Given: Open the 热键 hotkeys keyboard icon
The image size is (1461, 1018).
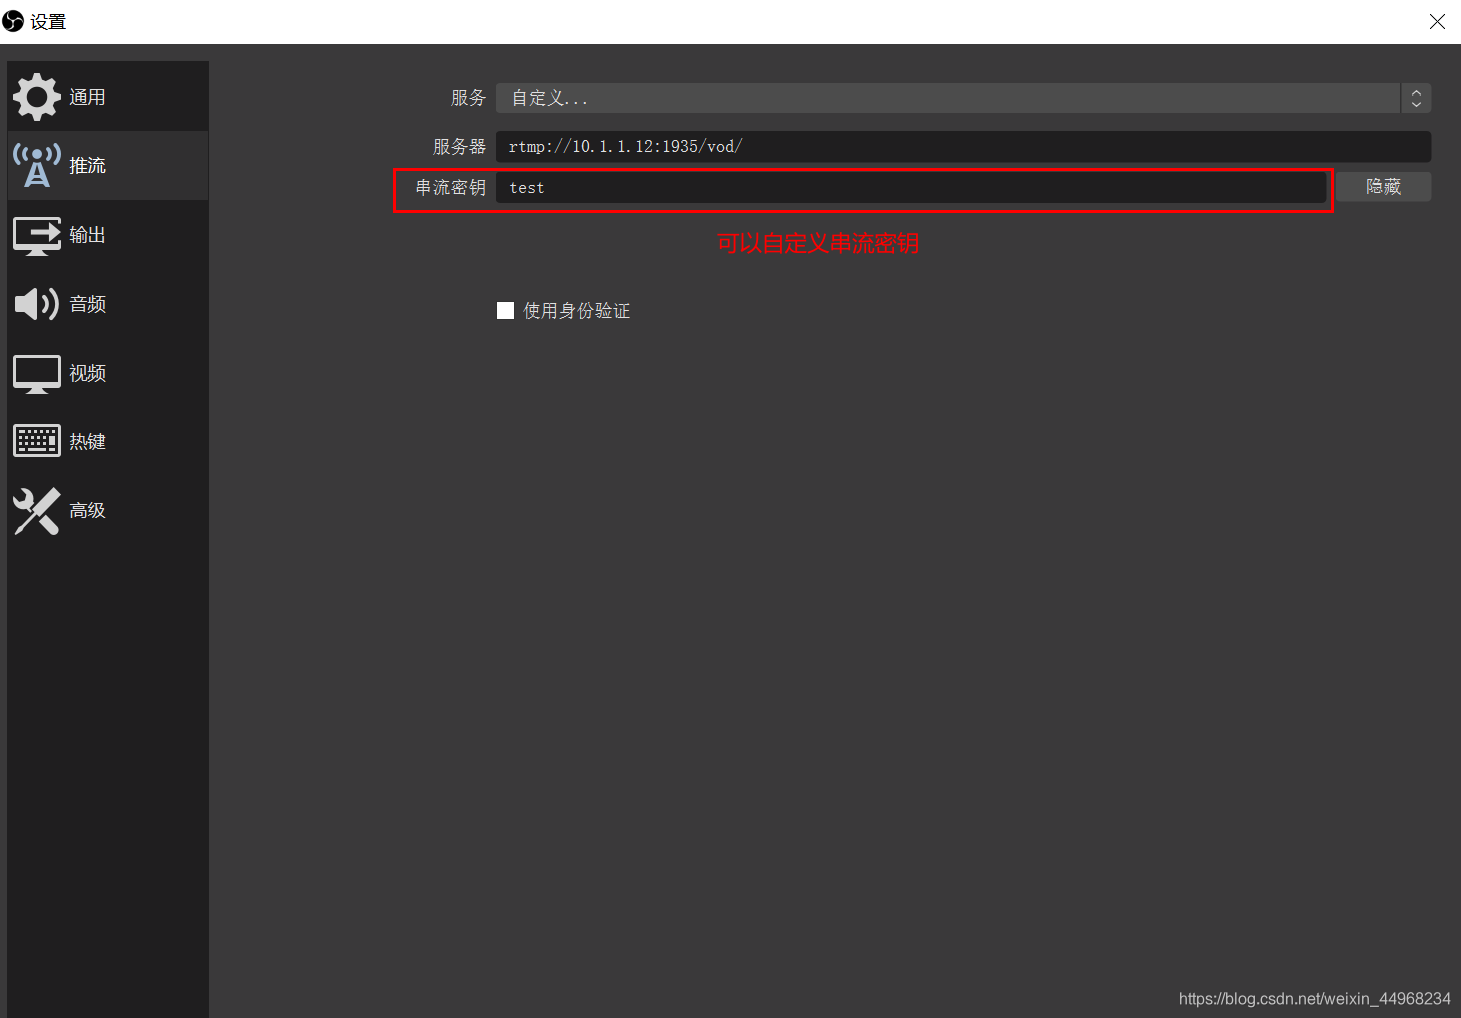Looking at the screenshot, I should 37,441.
